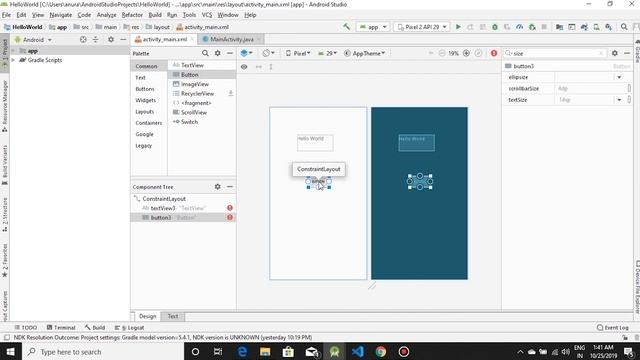Viewport: 640px width, 360px height.
Task: Open ellipsize value dropdown
Action: tap(619, 77)
